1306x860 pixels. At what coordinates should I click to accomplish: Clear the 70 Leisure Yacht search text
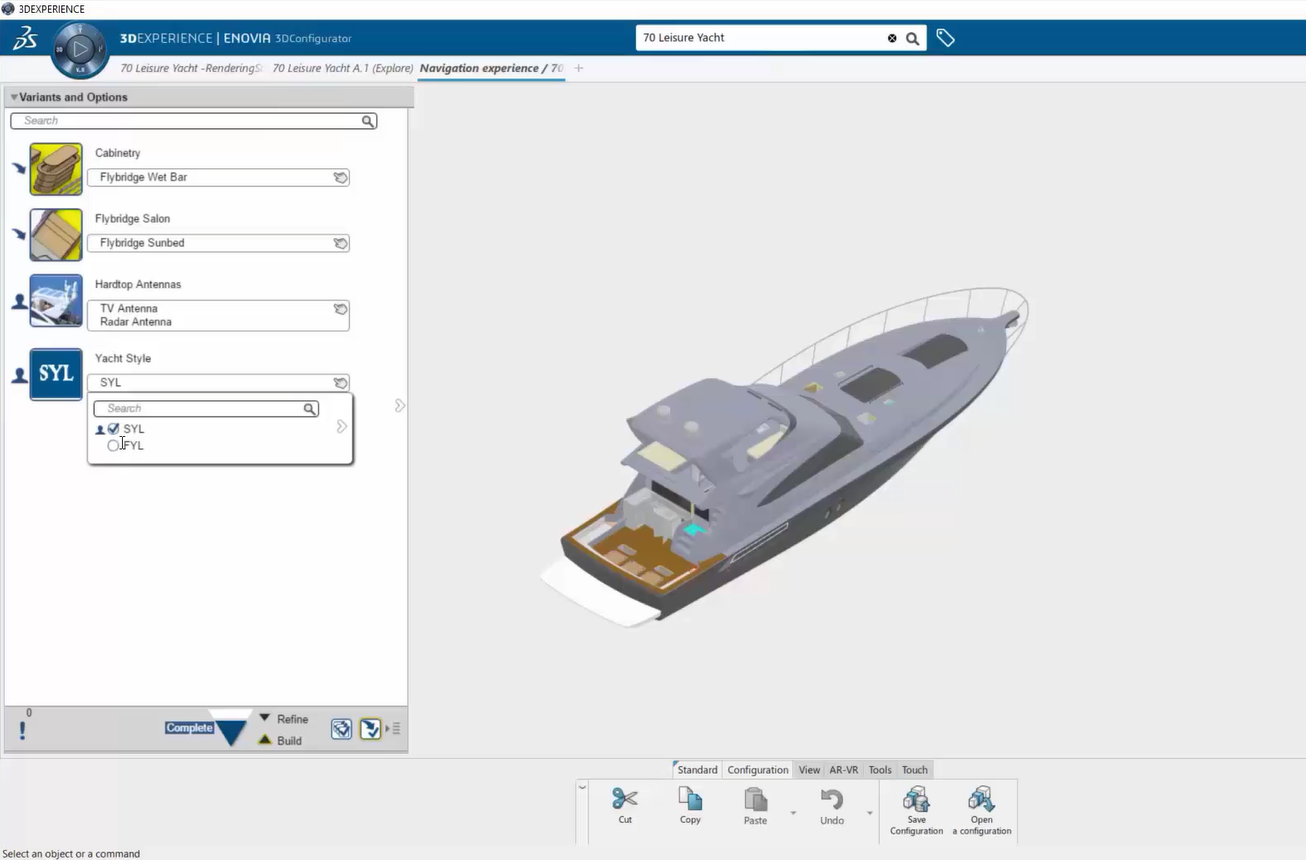(892, 38)
